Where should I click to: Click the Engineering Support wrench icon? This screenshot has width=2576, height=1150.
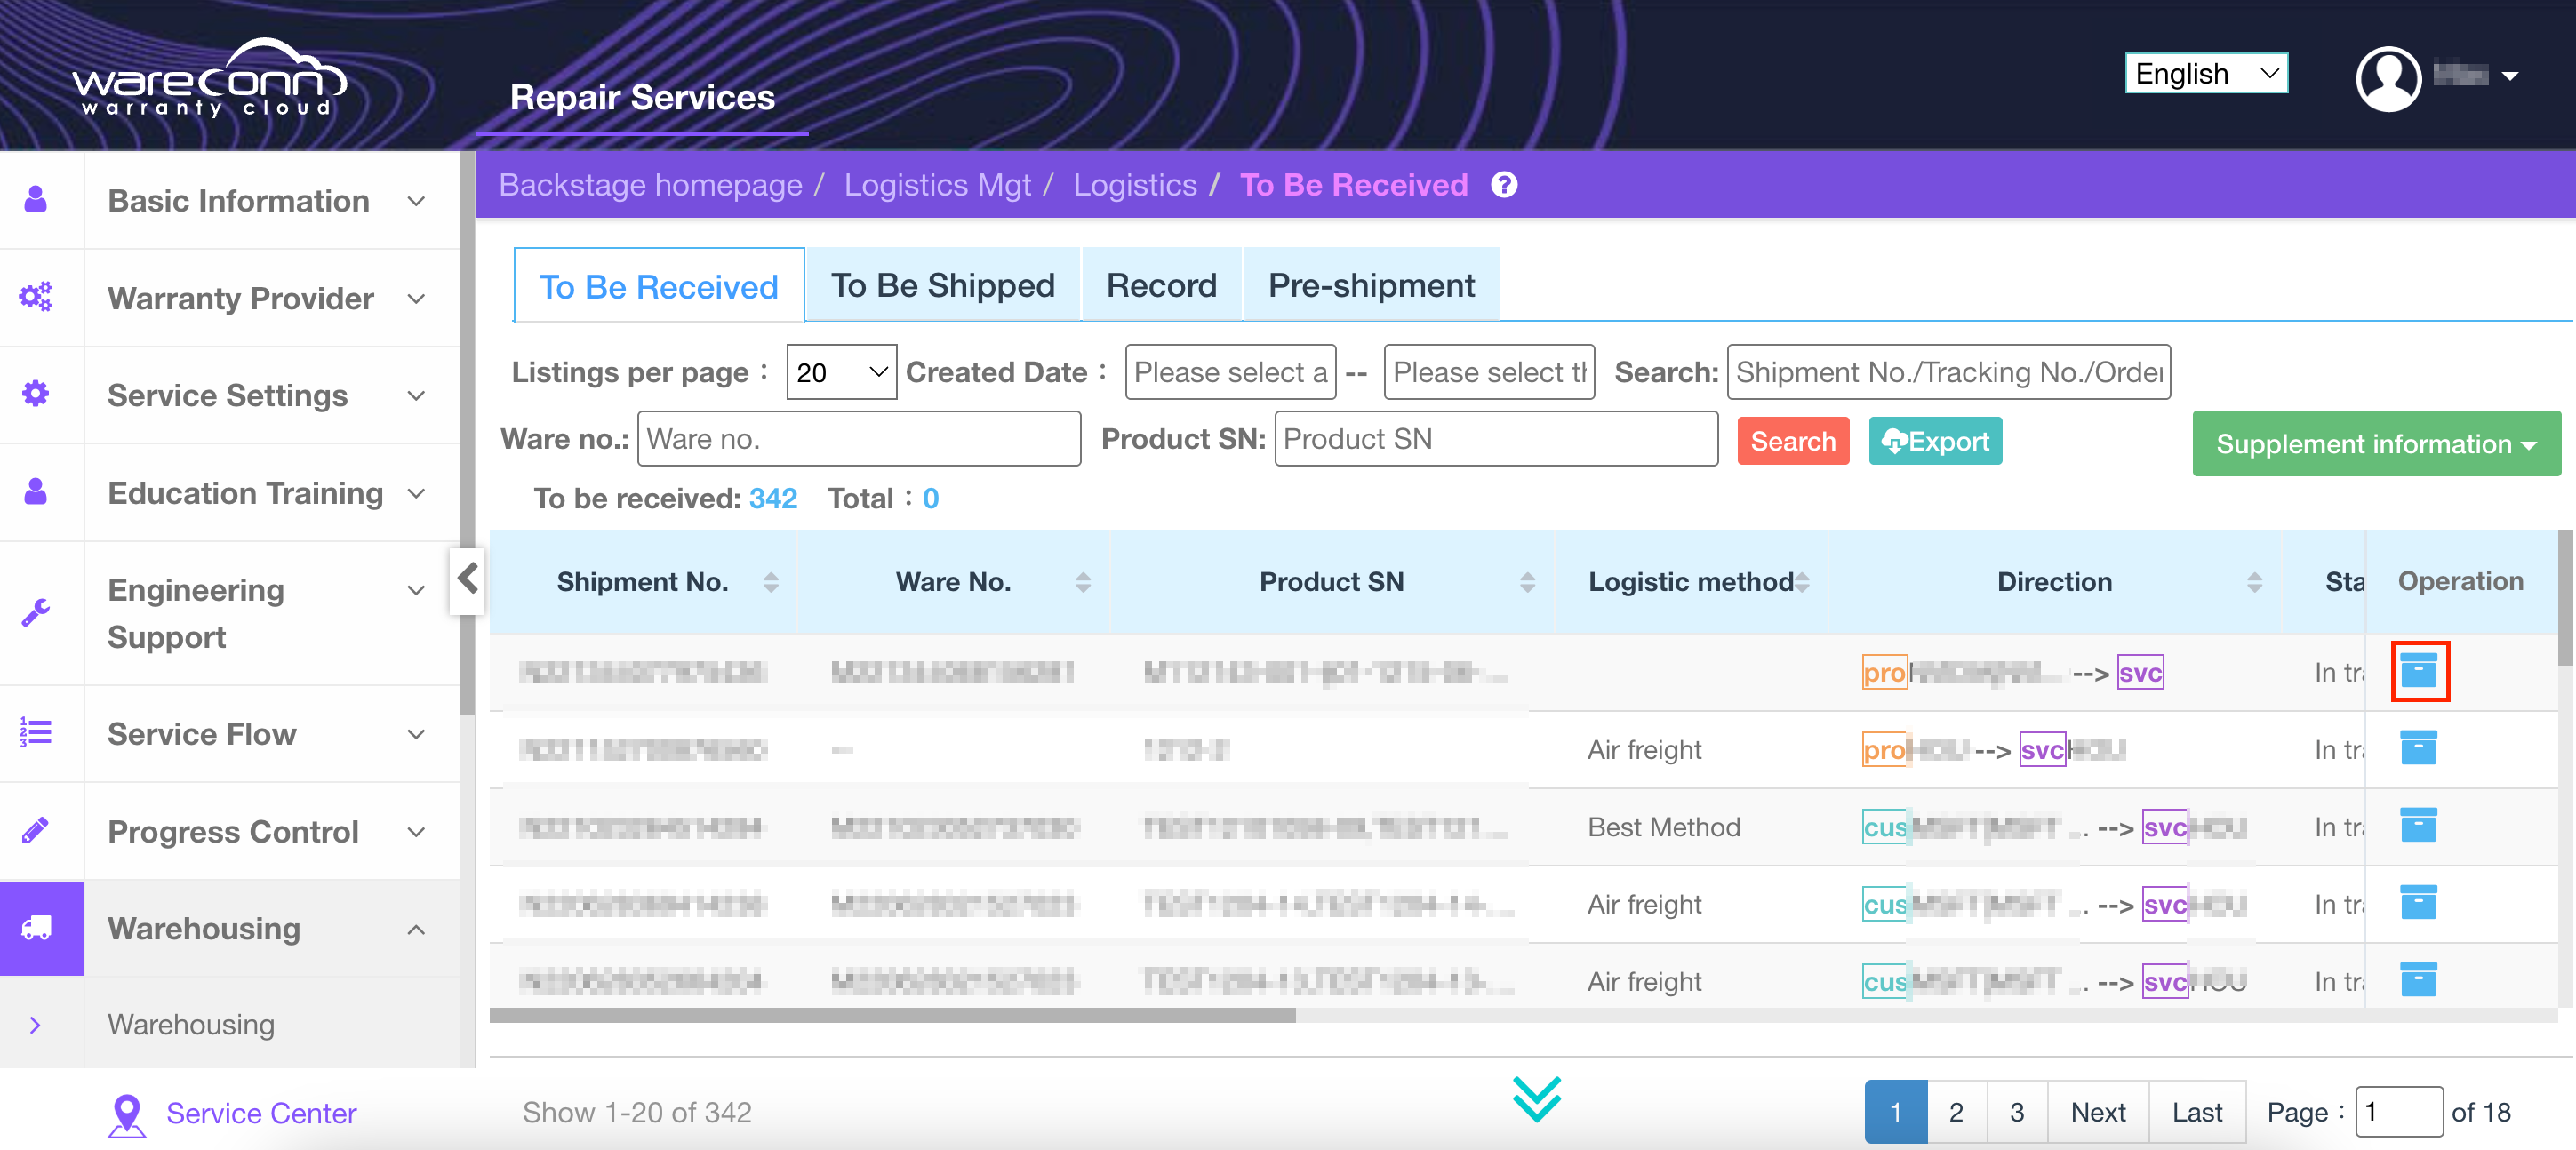tap(36, 612)
